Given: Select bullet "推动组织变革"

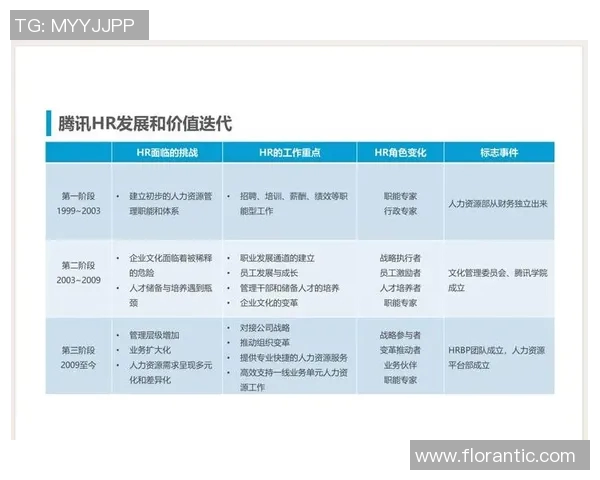Looking at the screenshot, I should [x=264, y=343].
